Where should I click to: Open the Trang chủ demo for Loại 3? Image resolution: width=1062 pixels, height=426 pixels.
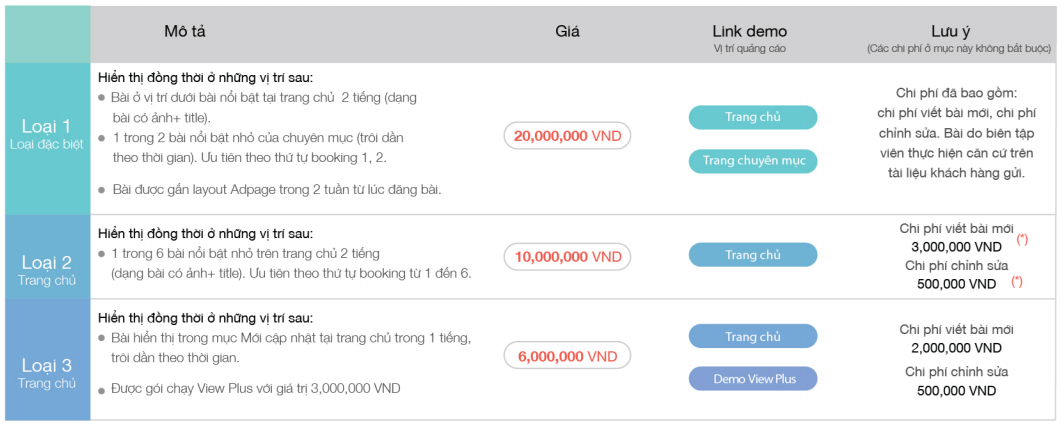pos(753,337)
